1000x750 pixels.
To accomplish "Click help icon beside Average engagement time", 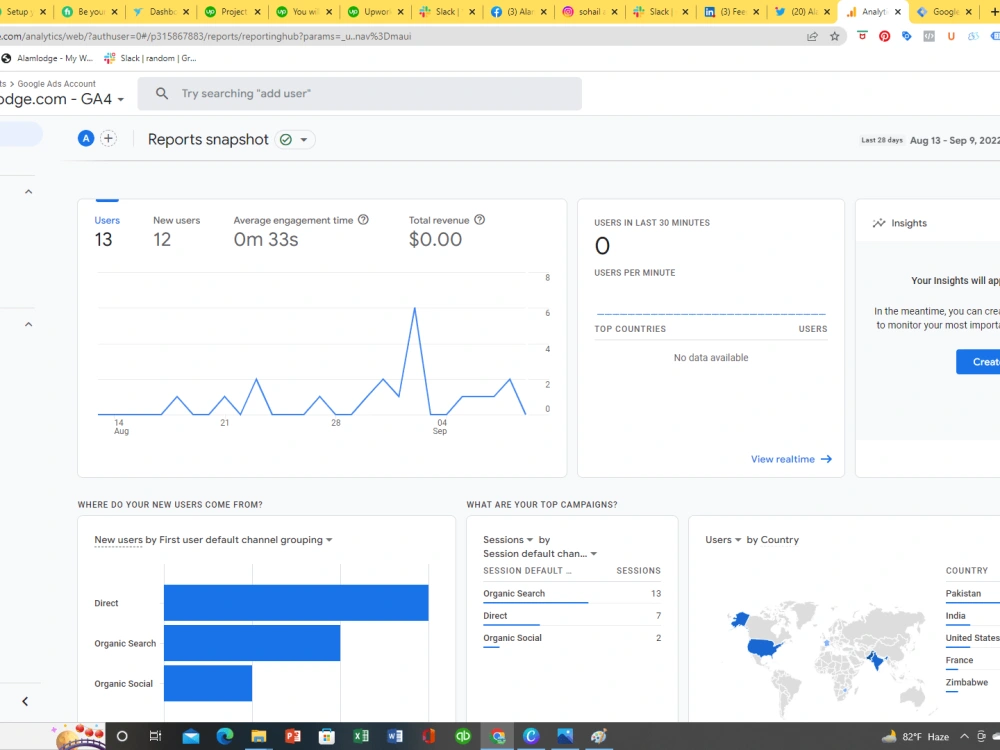I will [x=363, y=219].
